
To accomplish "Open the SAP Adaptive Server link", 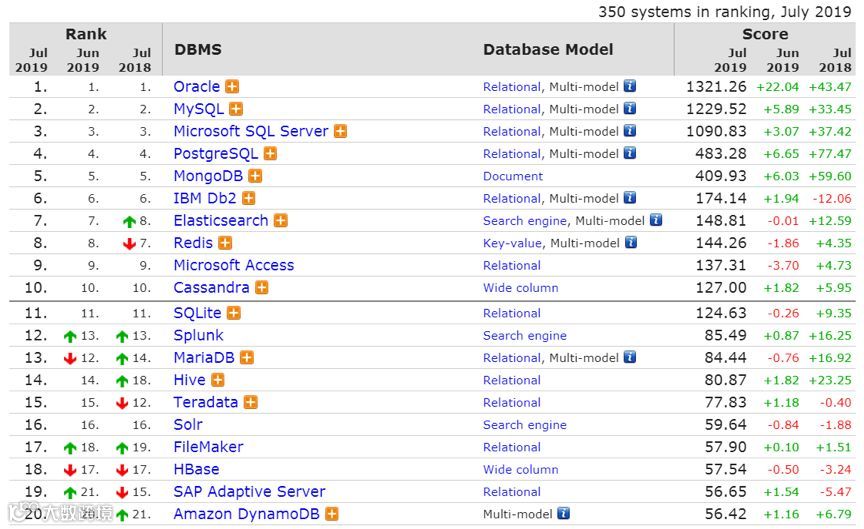I will click(x=249, y=492).
